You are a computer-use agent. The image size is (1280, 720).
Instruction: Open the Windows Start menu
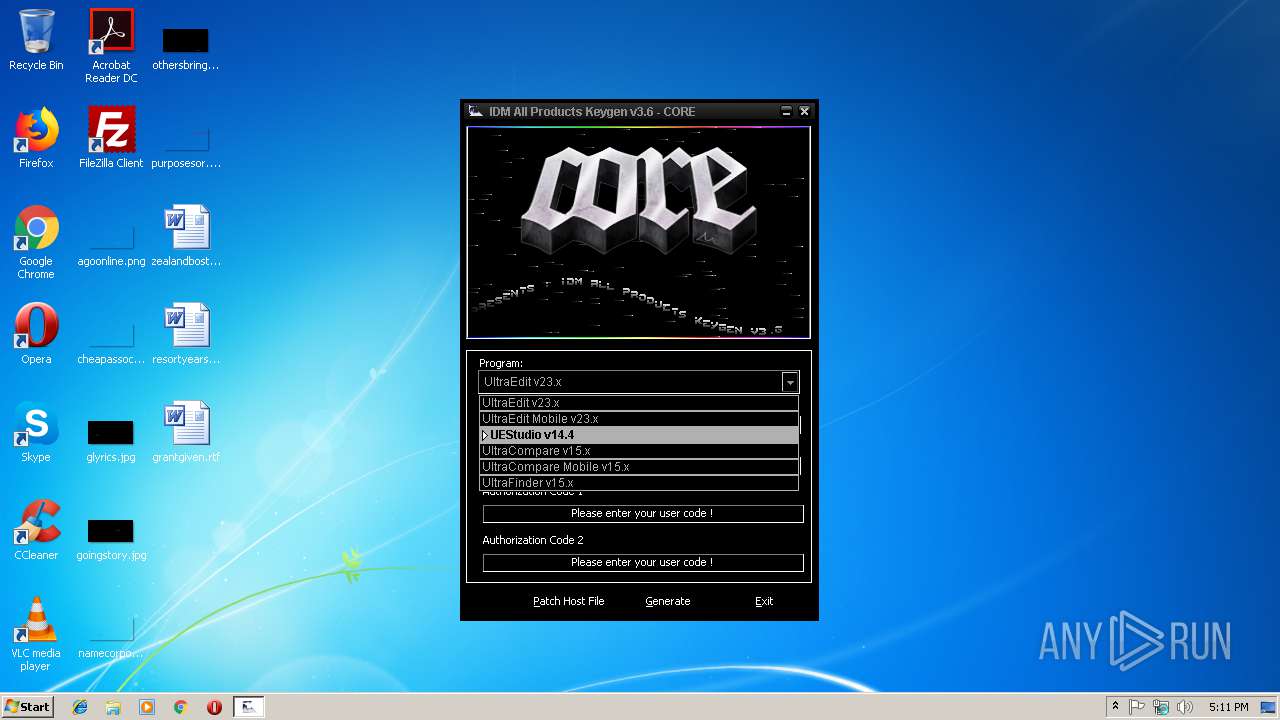point(27,707)
